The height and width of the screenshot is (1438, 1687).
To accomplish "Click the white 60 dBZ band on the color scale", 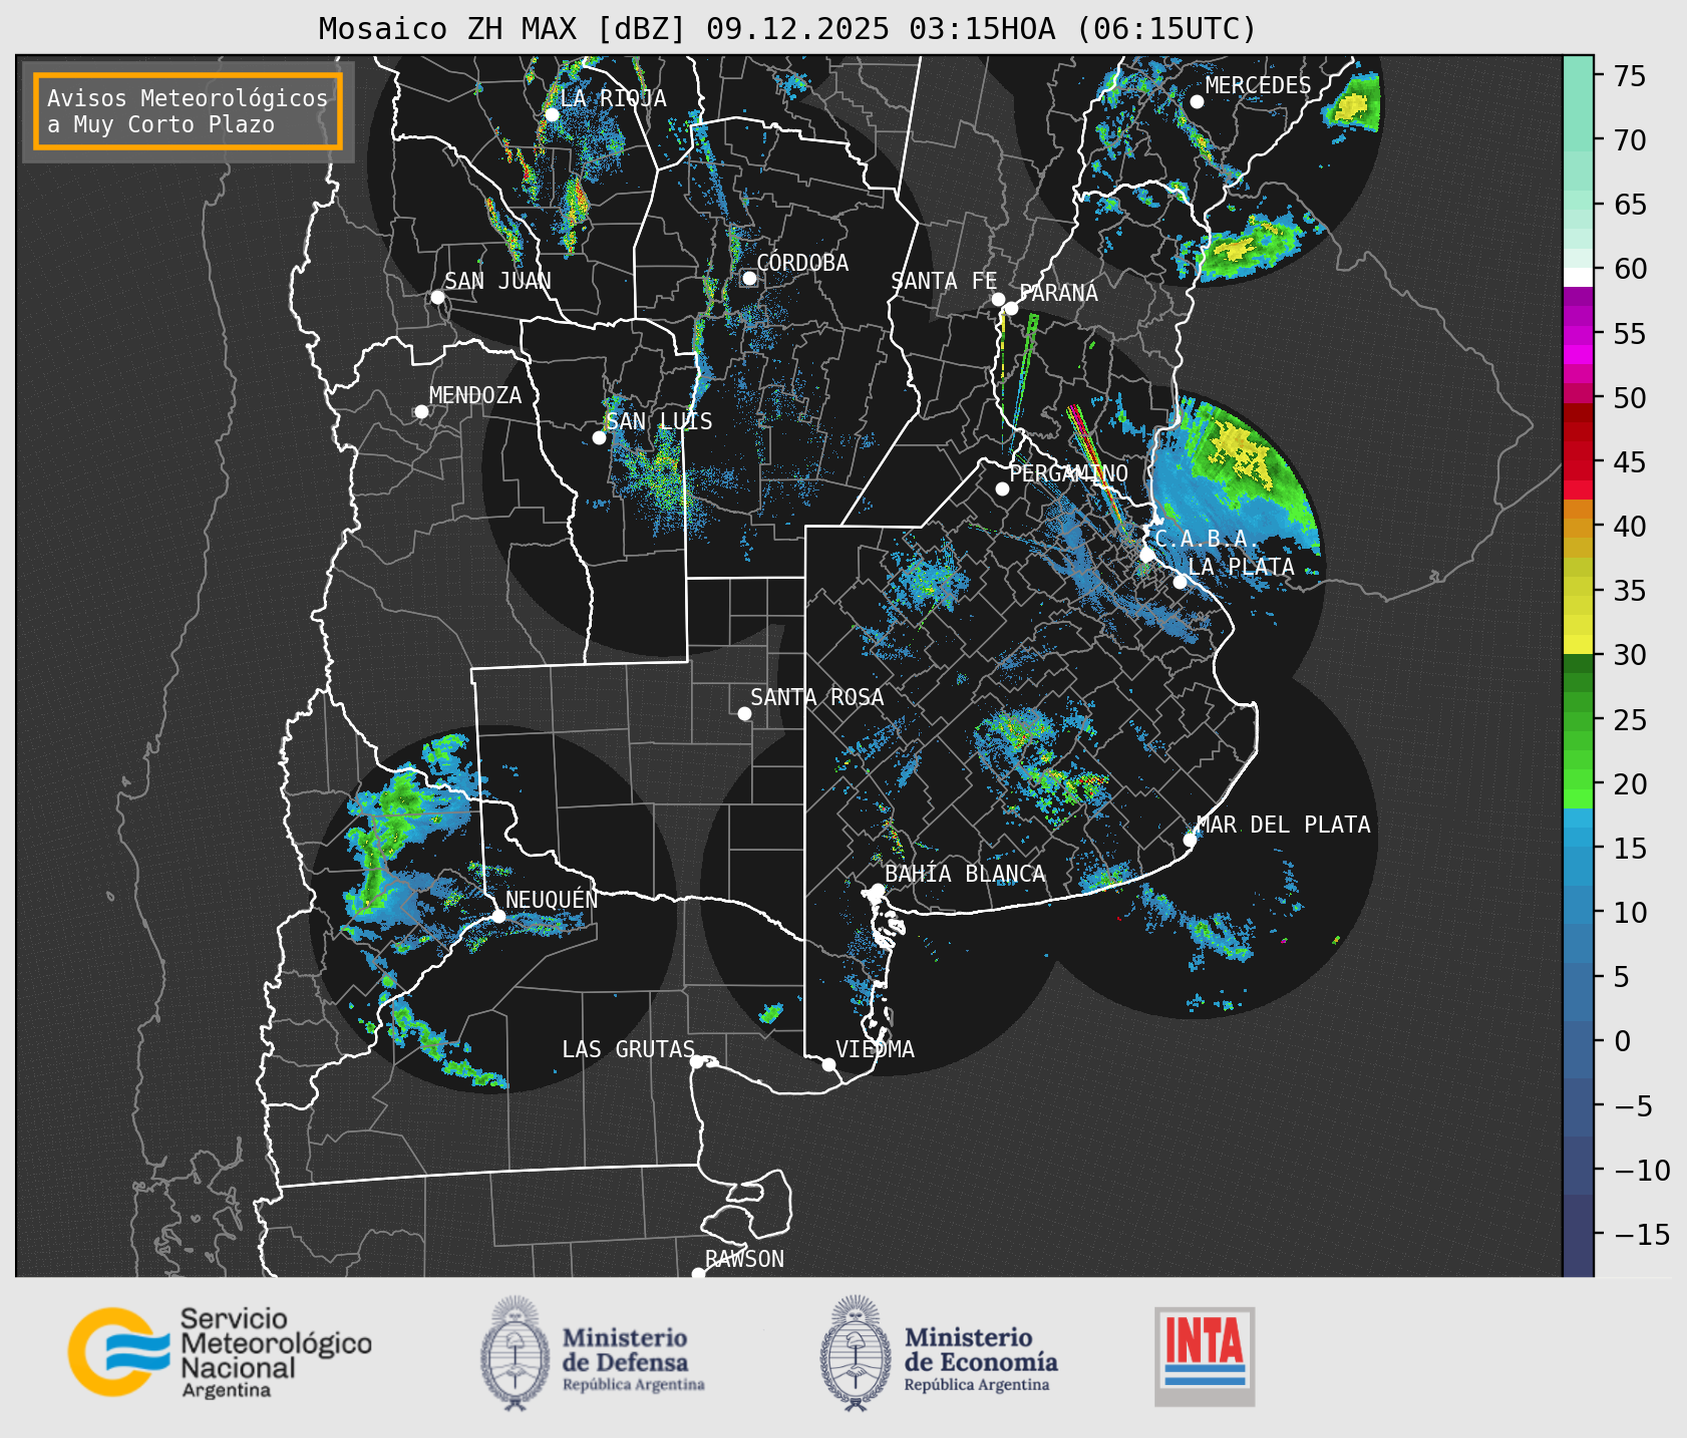I will click(1578, 277).
